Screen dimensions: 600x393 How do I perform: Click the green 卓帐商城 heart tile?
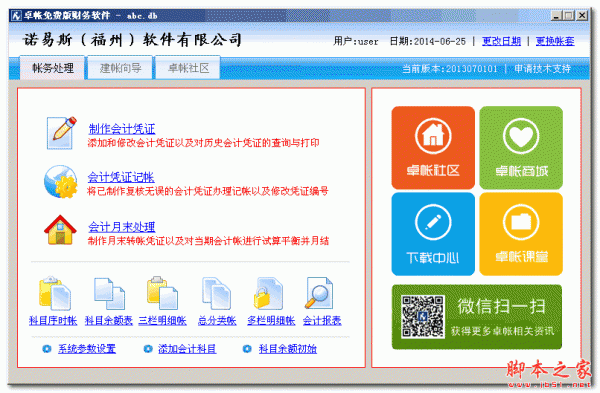(521, 148)
